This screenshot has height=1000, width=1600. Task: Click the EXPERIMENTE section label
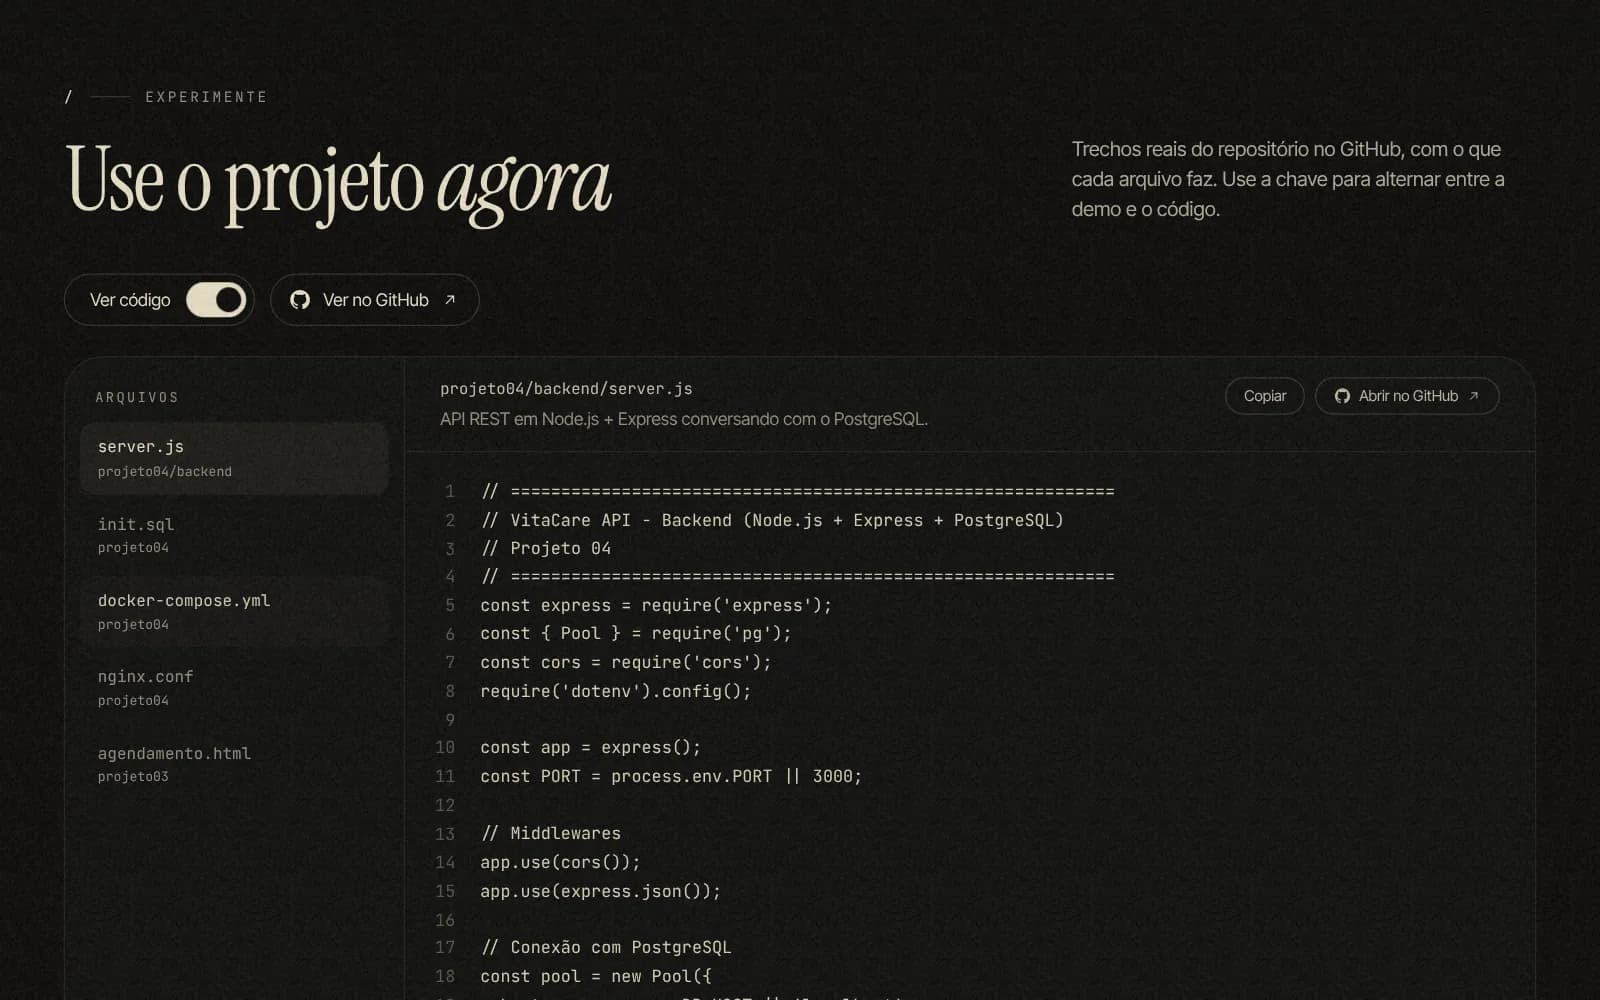click(x=206, y=97)
